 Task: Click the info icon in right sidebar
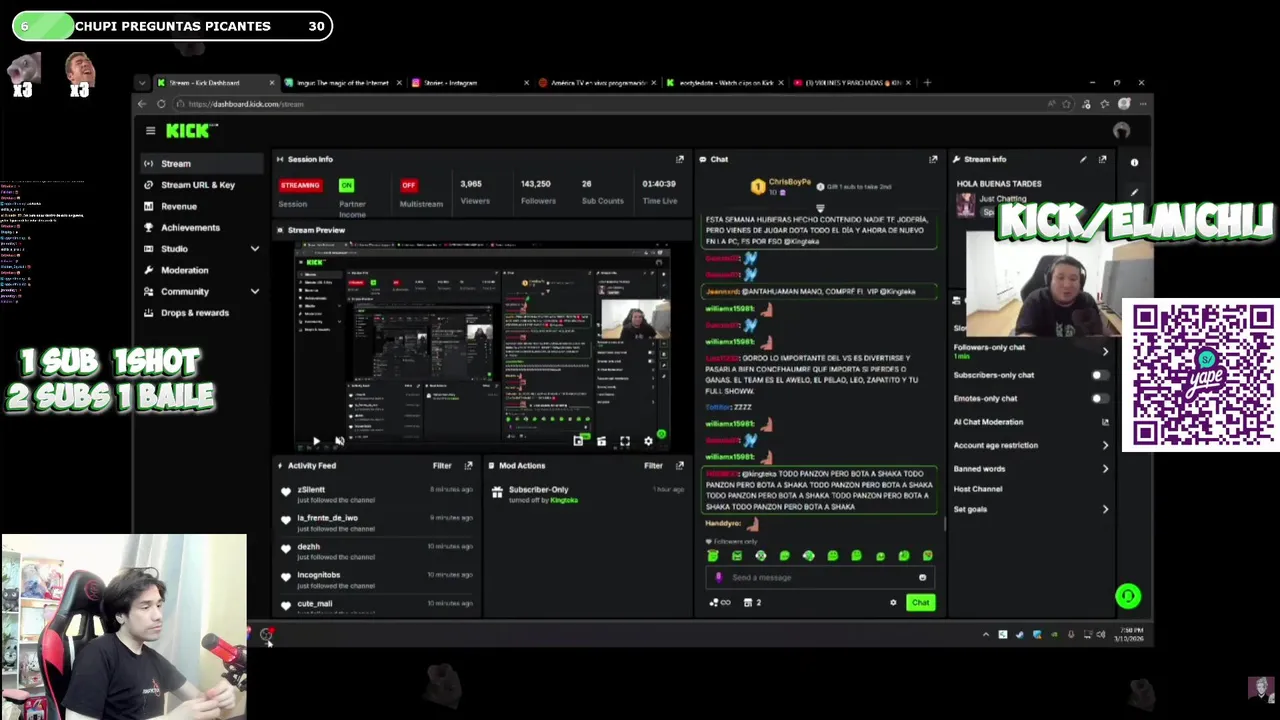point(1134,162)
